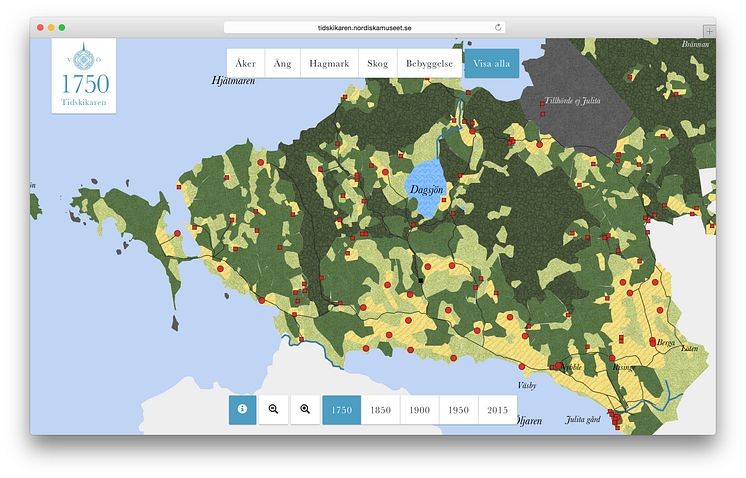
Task: Switch to the 1850 map
Action: pyautogui.click(x=380, y=410)
